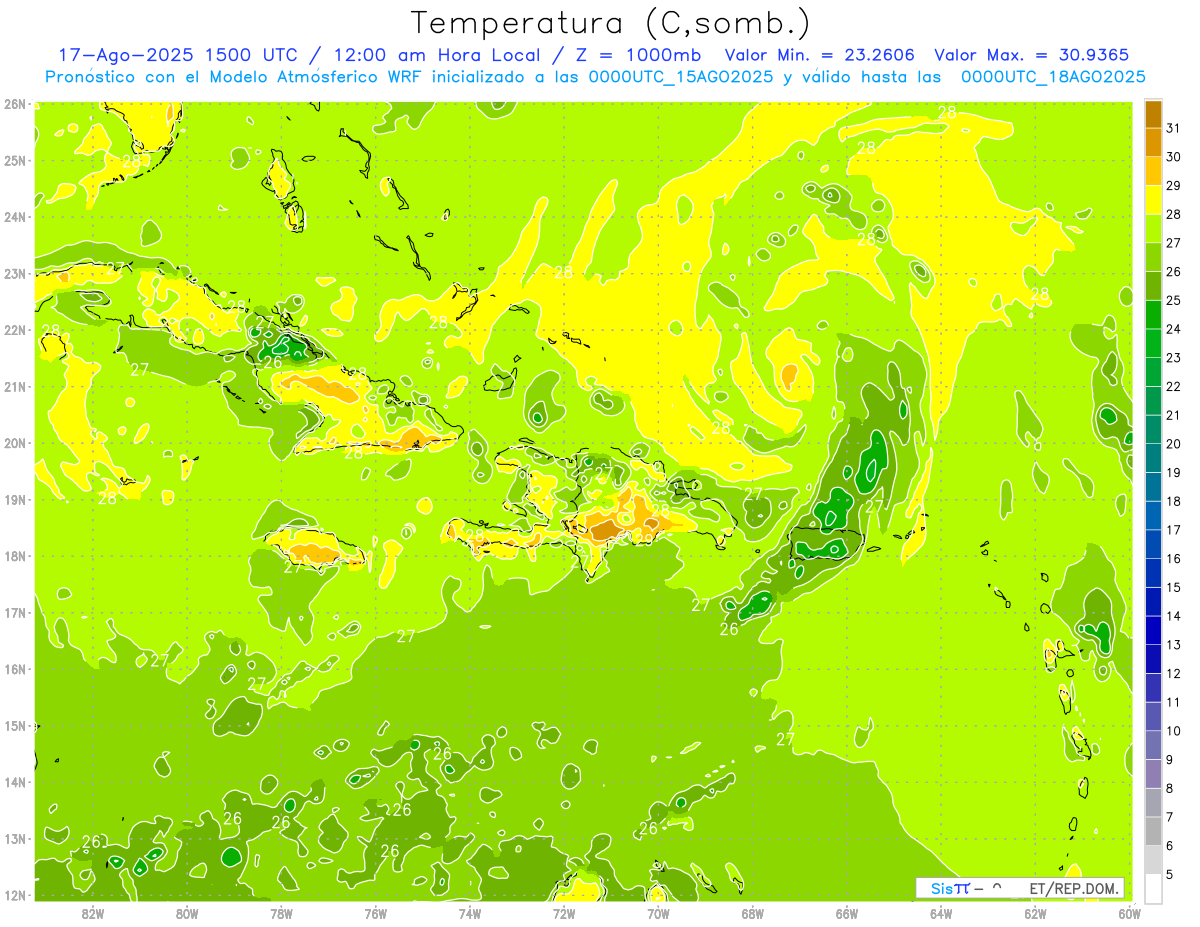Image resolution: width=1200 pixels, height=927 pixels.
Task: Pick the green legend swatch between 23 and 24
Action: coord(1153,343)
